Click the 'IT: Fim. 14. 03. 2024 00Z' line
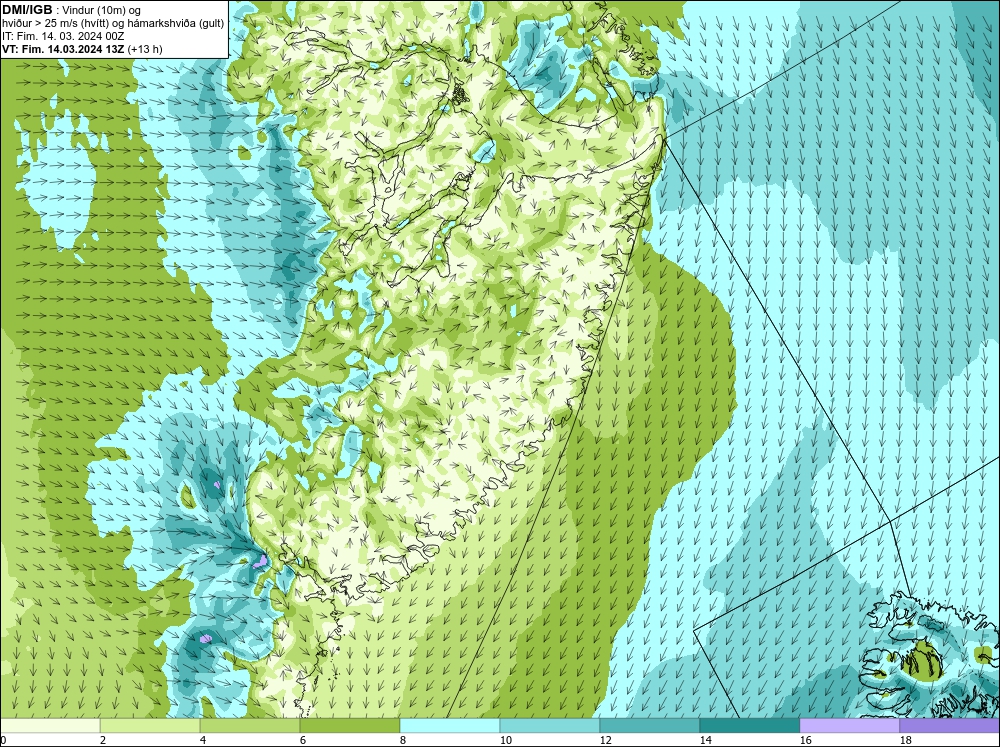This screenshot has height=747, width=1000. (x=63, y=36)
